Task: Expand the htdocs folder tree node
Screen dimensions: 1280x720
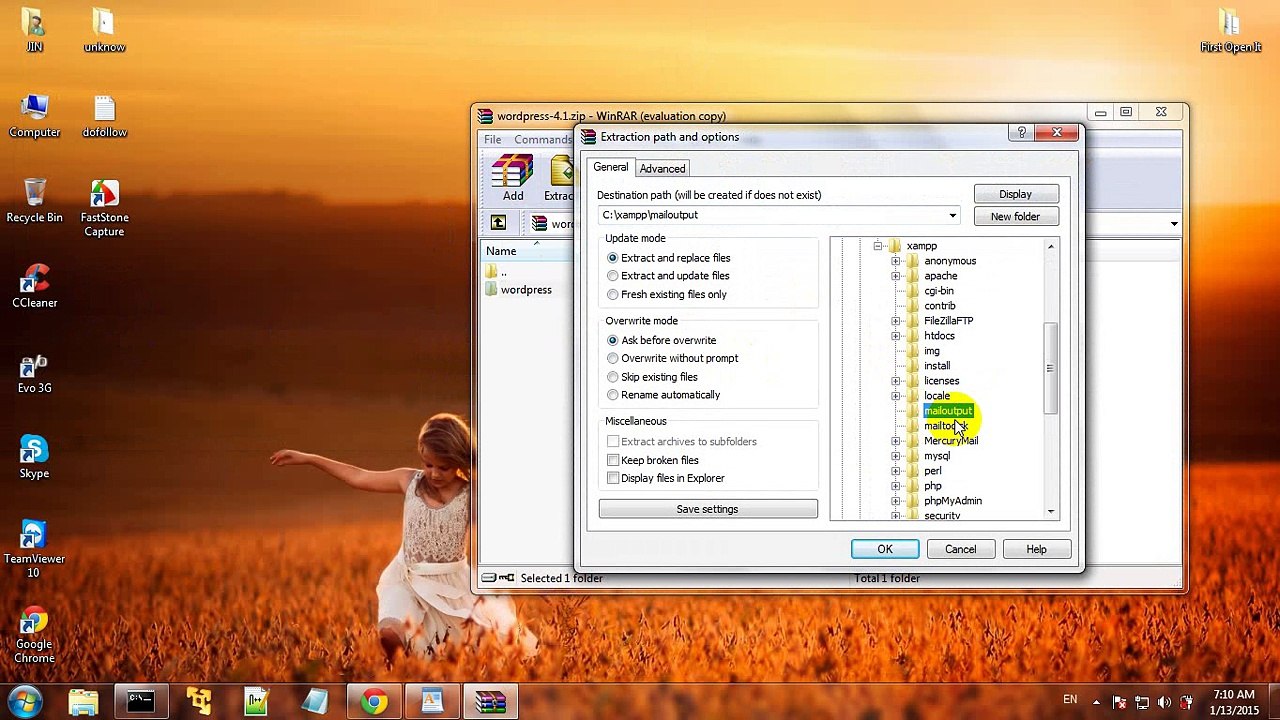Action: coord(896,336)
